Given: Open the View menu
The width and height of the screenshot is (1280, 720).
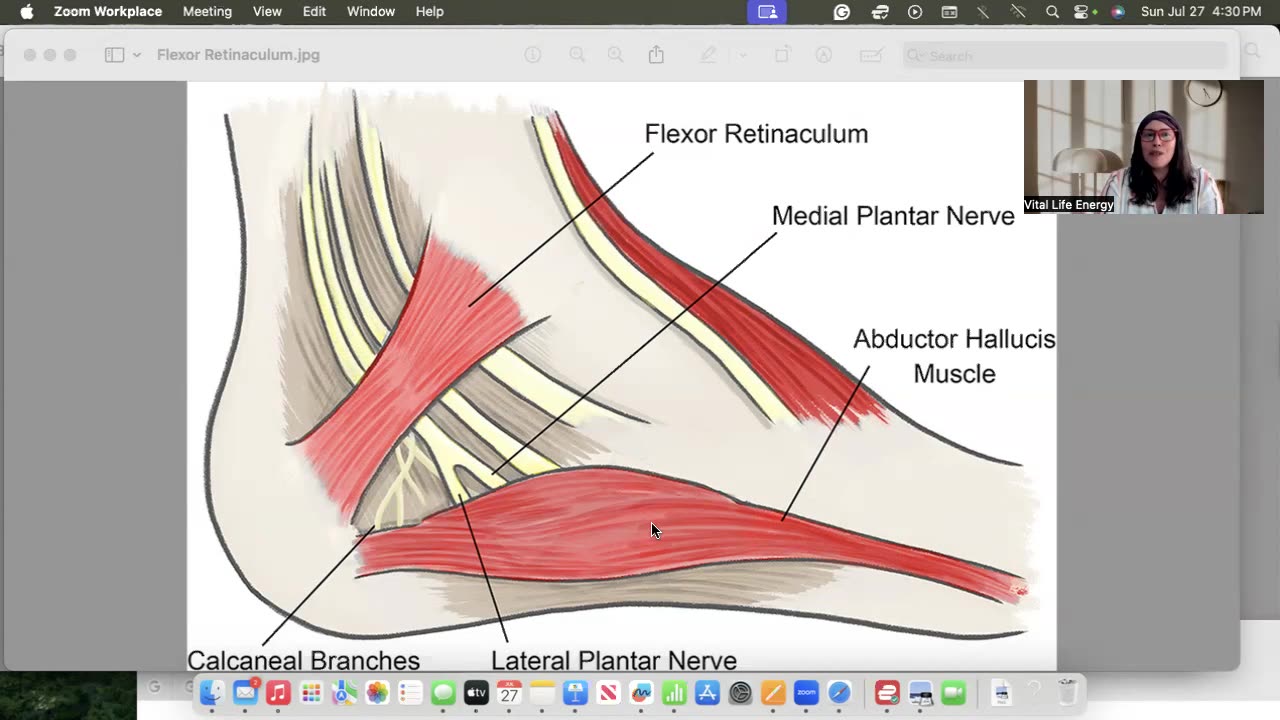Looking at the screenshot, I should 267,11.
